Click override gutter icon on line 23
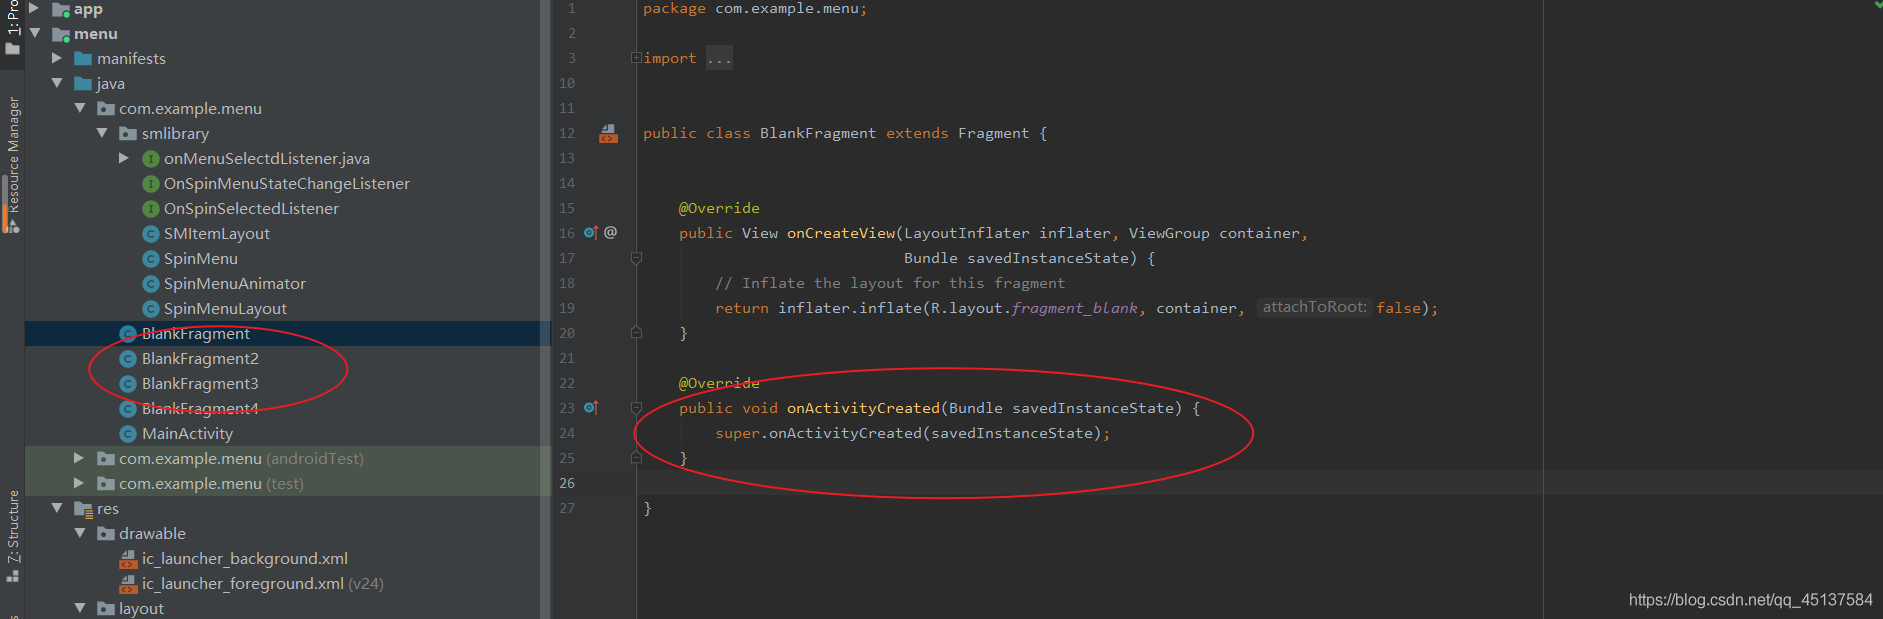This screenshot has width=1883, height=619. coord(591,407)
